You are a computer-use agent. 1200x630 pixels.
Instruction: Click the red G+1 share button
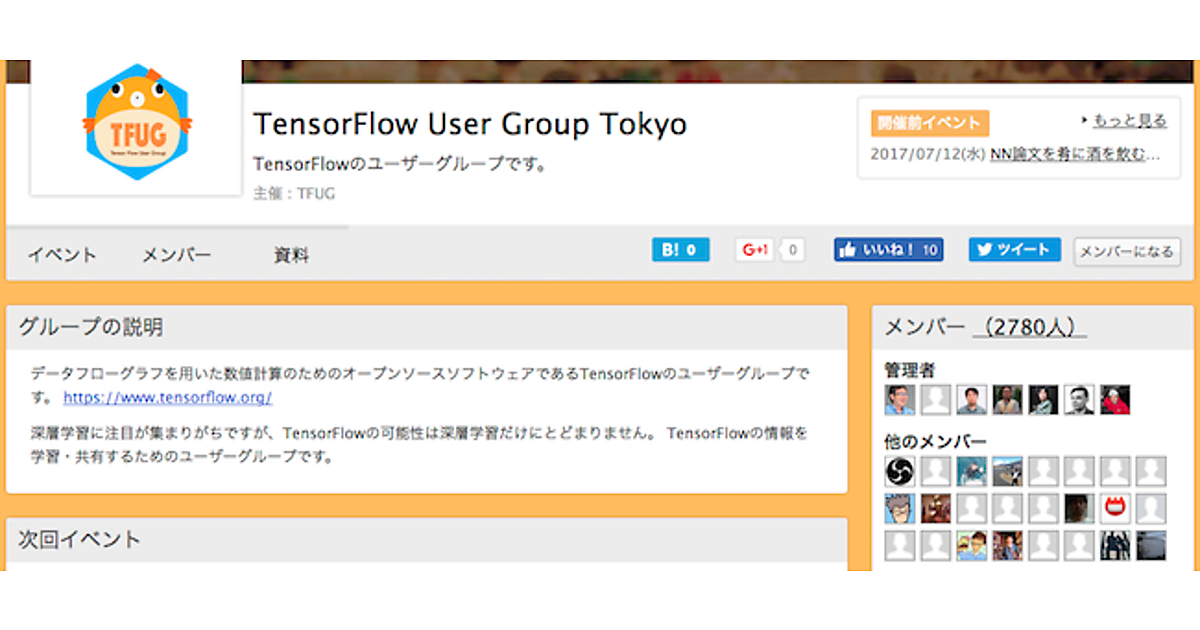[755, 250]
